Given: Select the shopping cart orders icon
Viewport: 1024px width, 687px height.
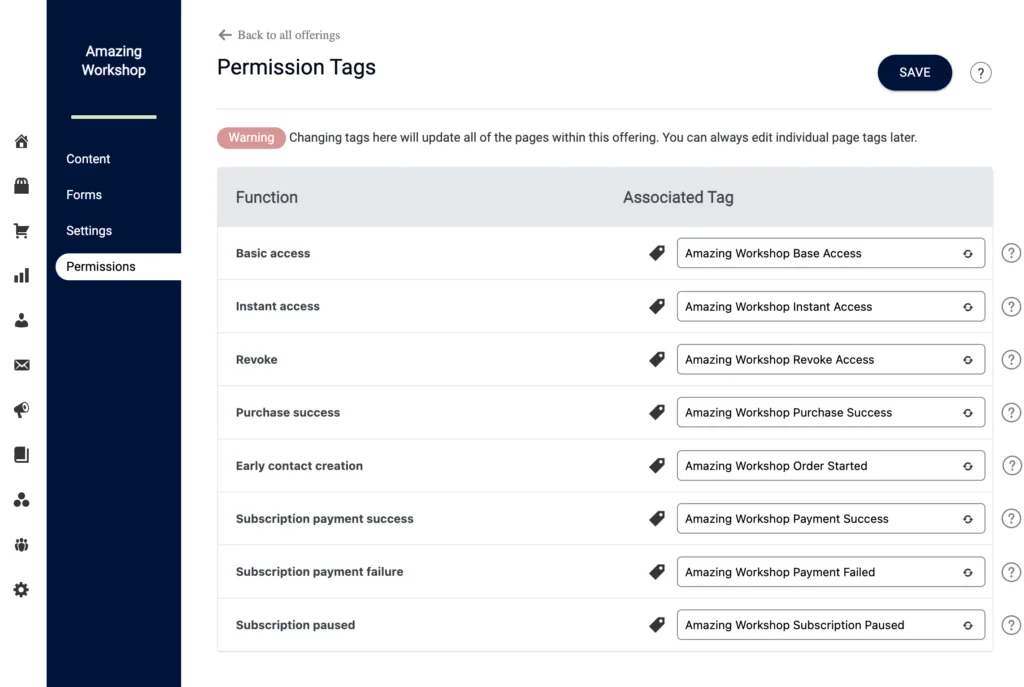Looking at the screenshot, I should [x=21, y=230].
